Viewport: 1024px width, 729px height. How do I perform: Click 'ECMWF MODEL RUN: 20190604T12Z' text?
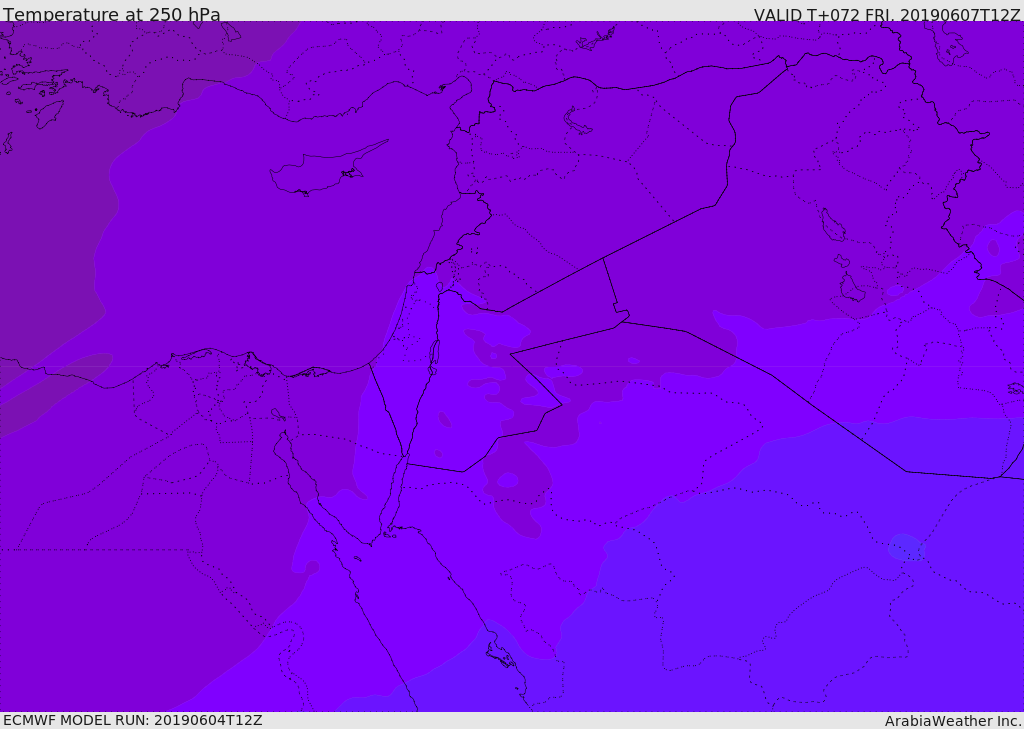click(x=133, y=720)
